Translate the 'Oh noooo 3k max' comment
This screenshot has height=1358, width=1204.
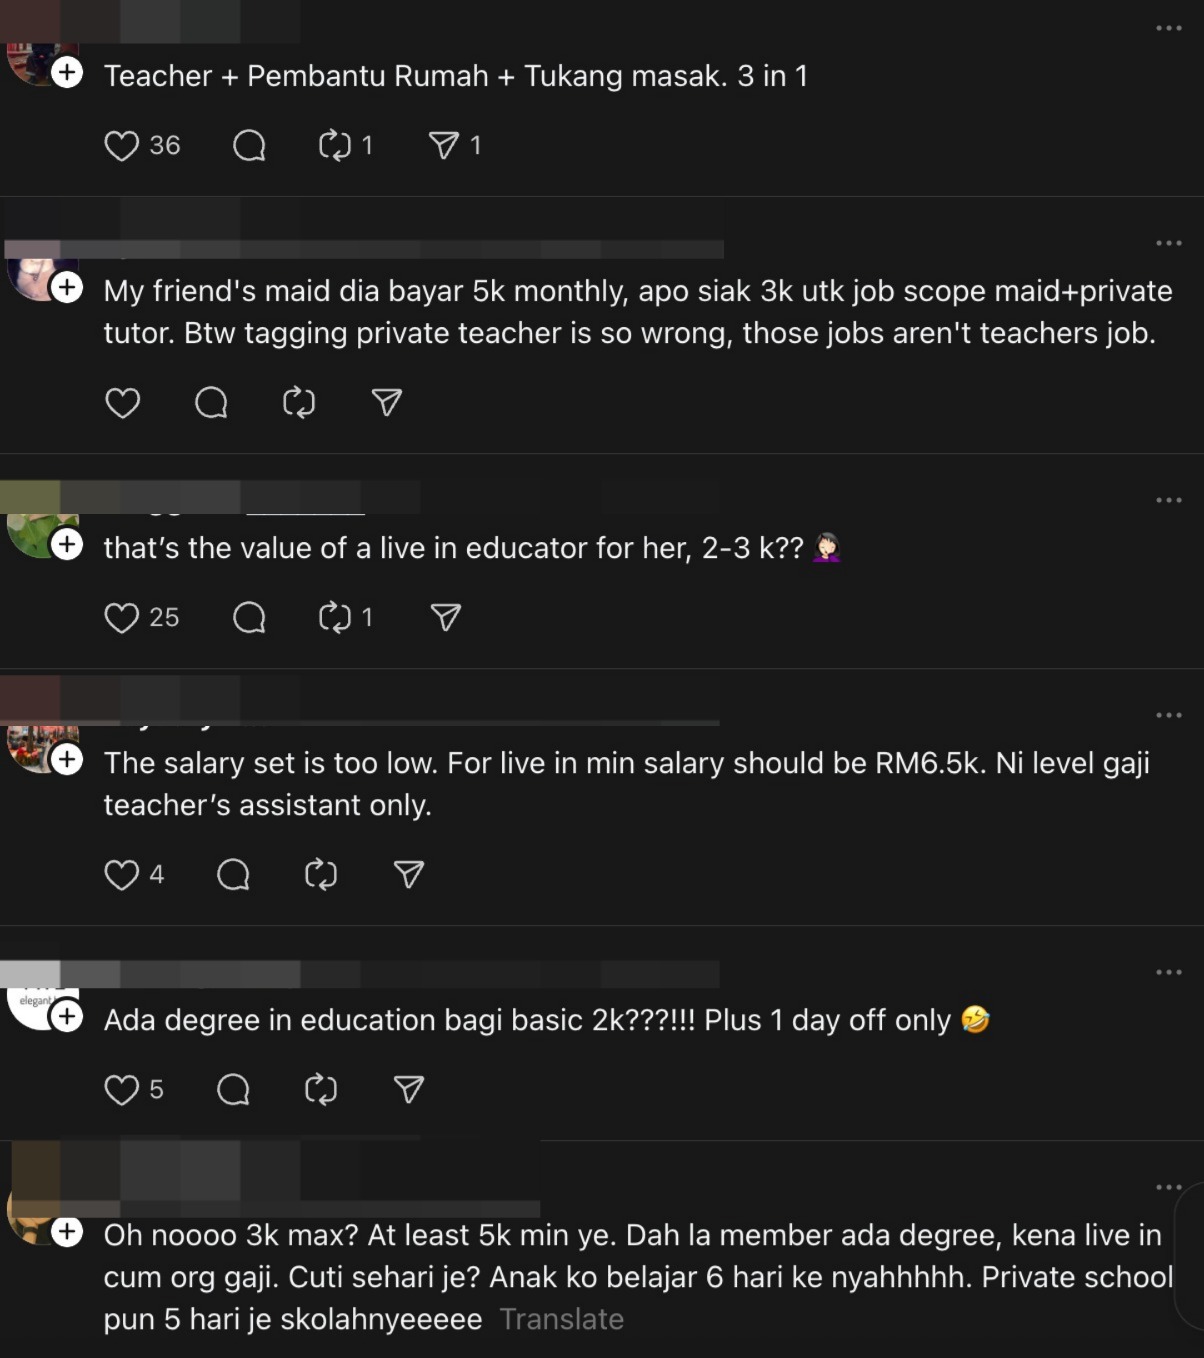(x=561, y=1320)
